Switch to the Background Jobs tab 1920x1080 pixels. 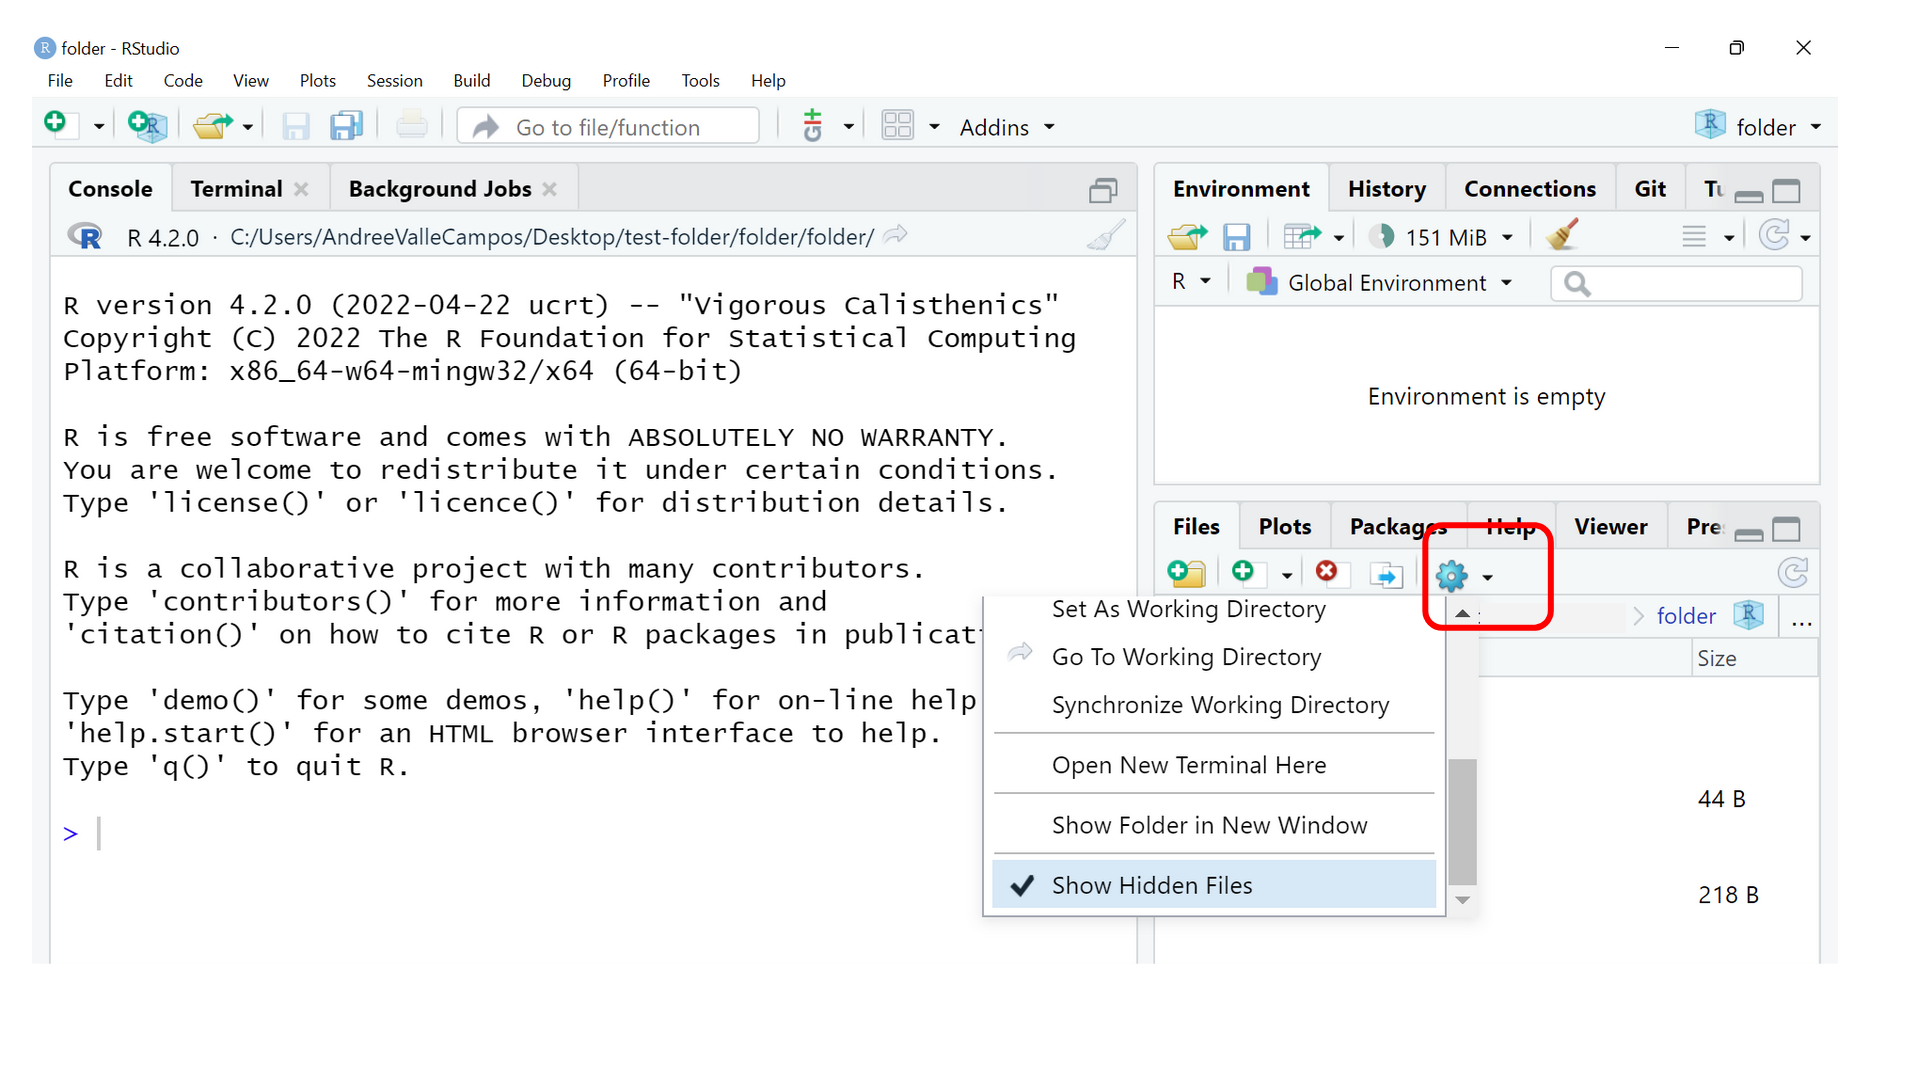(x=440, y=189)
